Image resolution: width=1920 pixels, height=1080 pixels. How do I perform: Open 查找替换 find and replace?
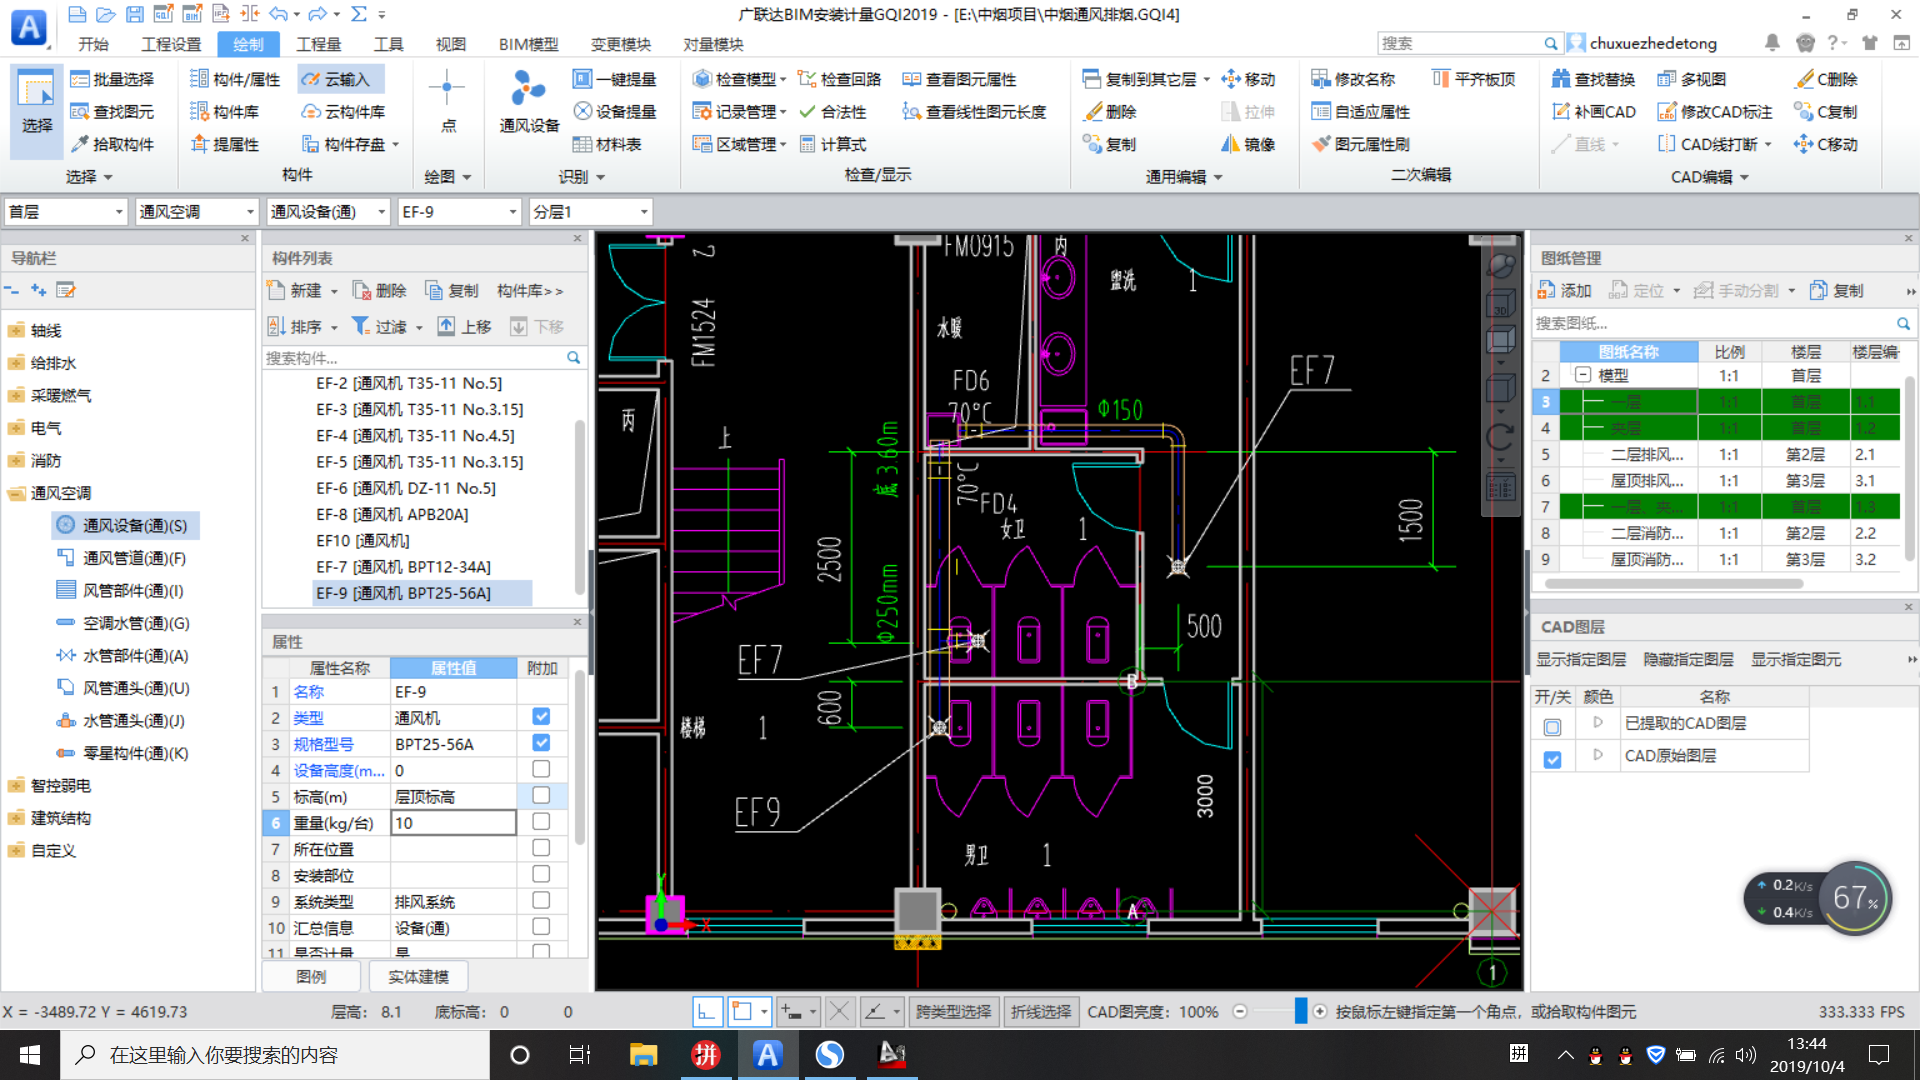click(x=1594, y=79)
